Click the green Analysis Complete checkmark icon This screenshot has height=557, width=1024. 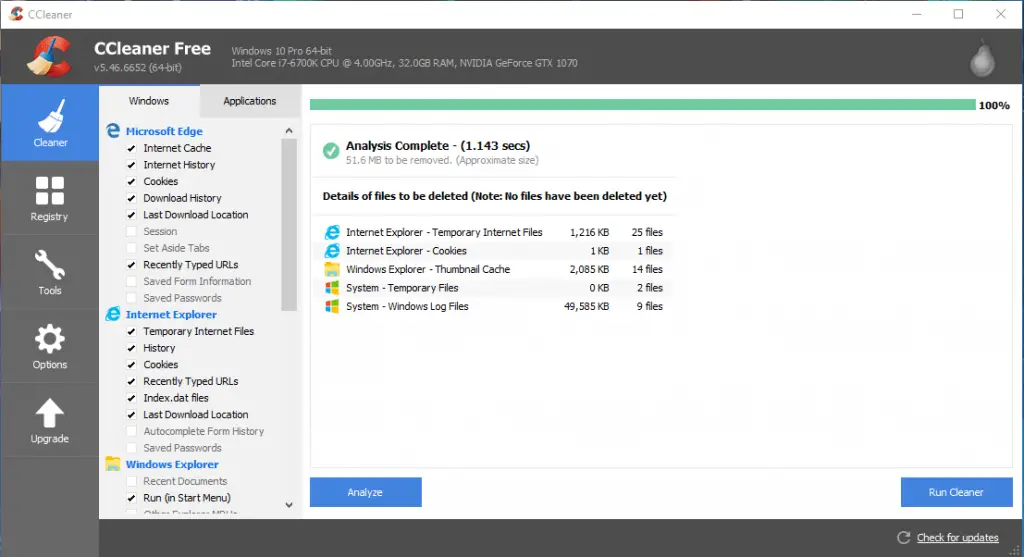[330, 151]
